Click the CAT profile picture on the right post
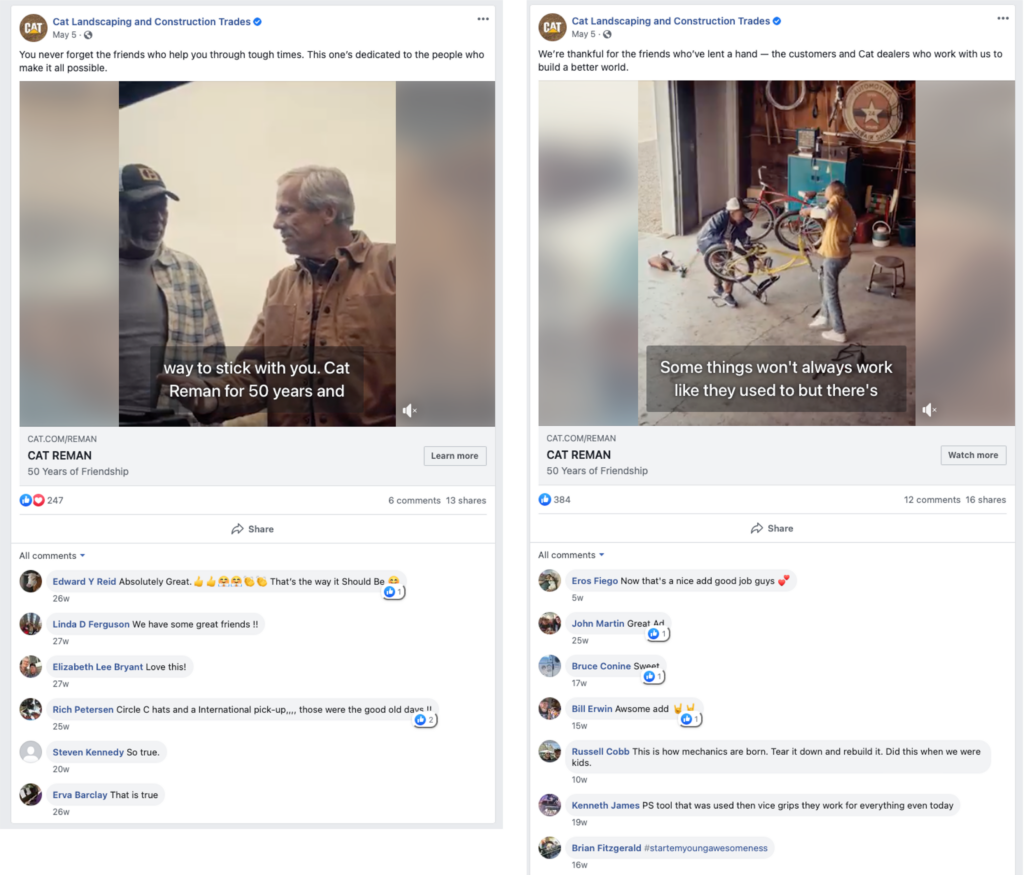This screenshot has height=875, width=1024. click(552, 27)
